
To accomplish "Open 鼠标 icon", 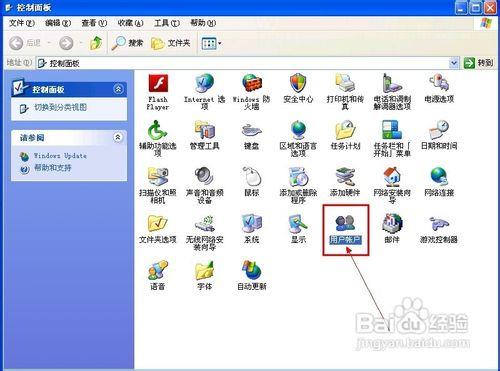I will [252, 177].
